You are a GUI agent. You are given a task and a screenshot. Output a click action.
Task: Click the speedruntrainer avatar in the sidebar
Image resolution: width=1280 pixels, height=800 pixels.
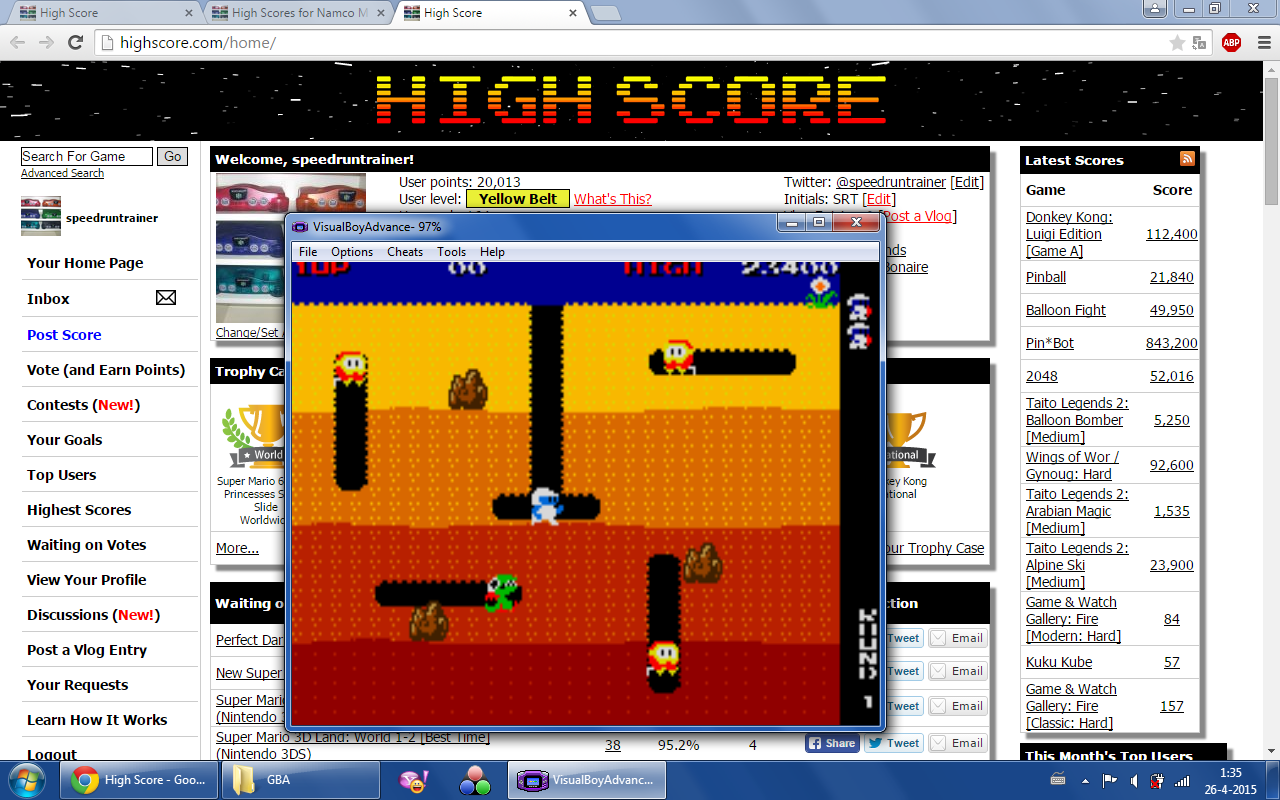click(41, 216)
